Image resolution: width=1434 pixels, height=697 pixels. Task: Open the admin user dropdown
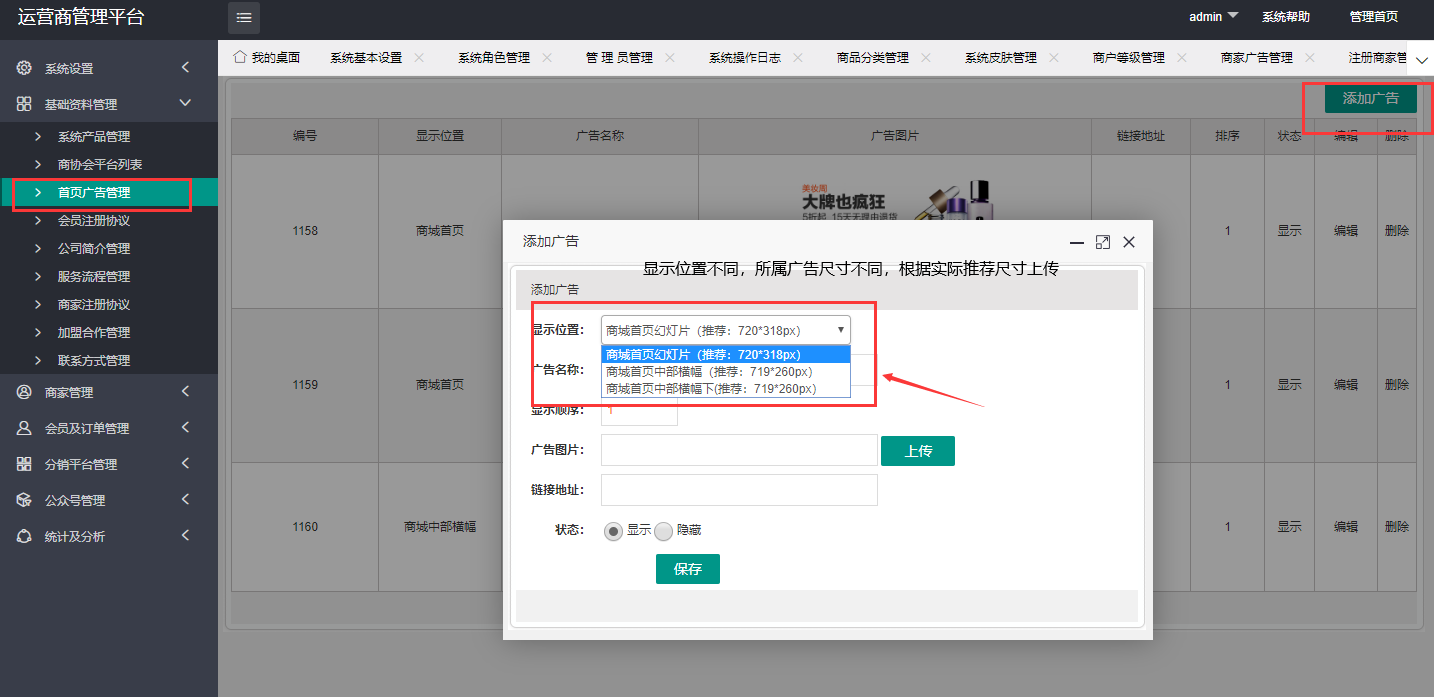point(1213,17)
